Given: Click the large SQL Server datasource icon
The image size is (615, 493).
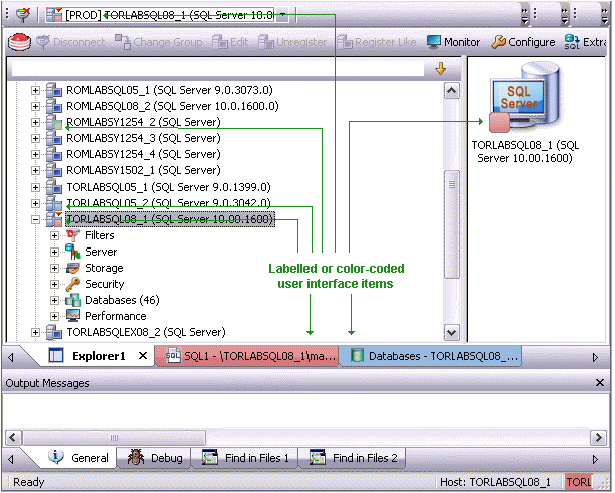Looking at the screenshot, I should pos(524,97).
